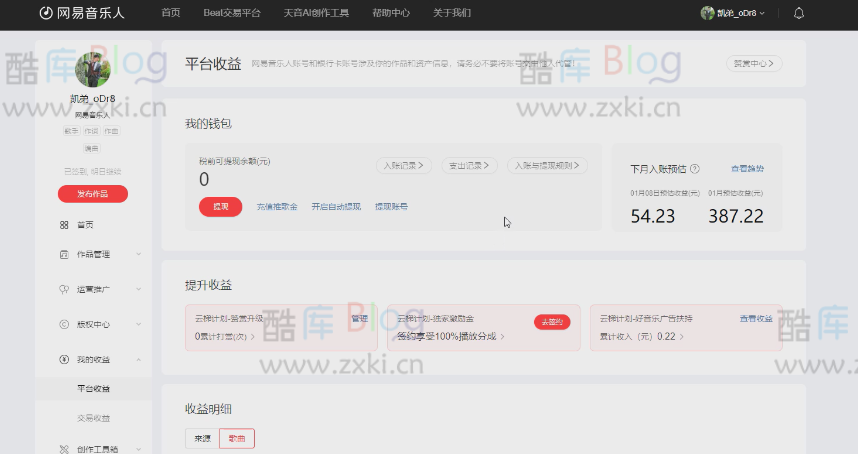Expand the 创作工具箱 chevron
The image size is (858, 454).
[x=138, y=449]
